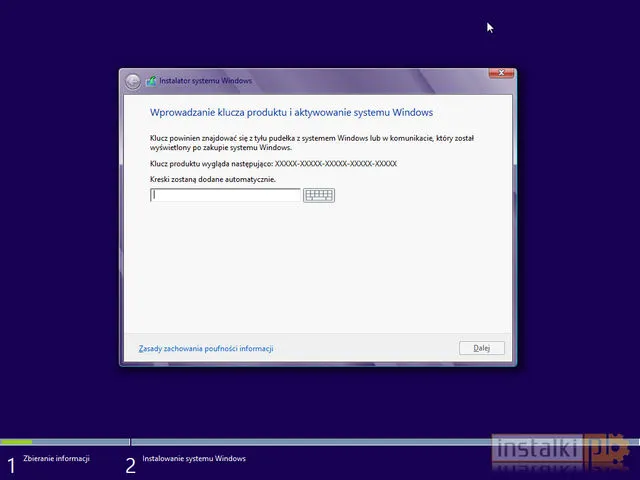Click the XXXXX-XXXXX product key sample text

[336, 164]
